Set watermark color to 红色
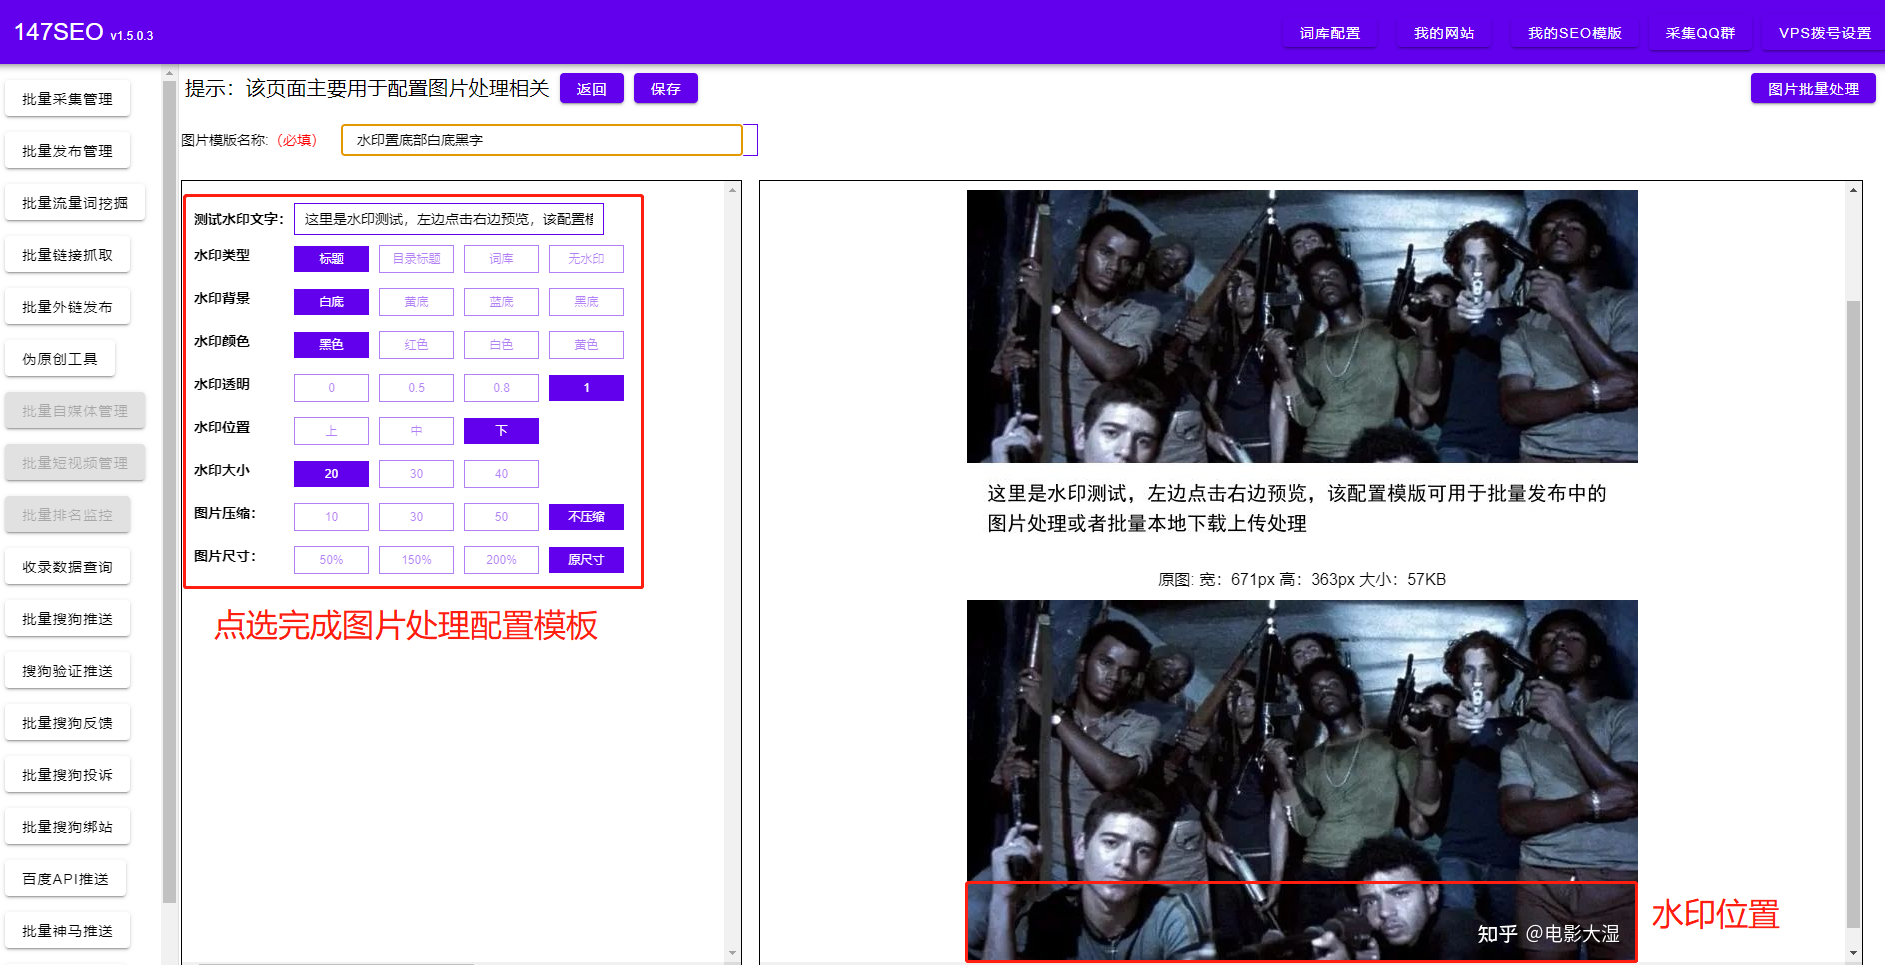The image size is (1885, 965). (416, 345)
